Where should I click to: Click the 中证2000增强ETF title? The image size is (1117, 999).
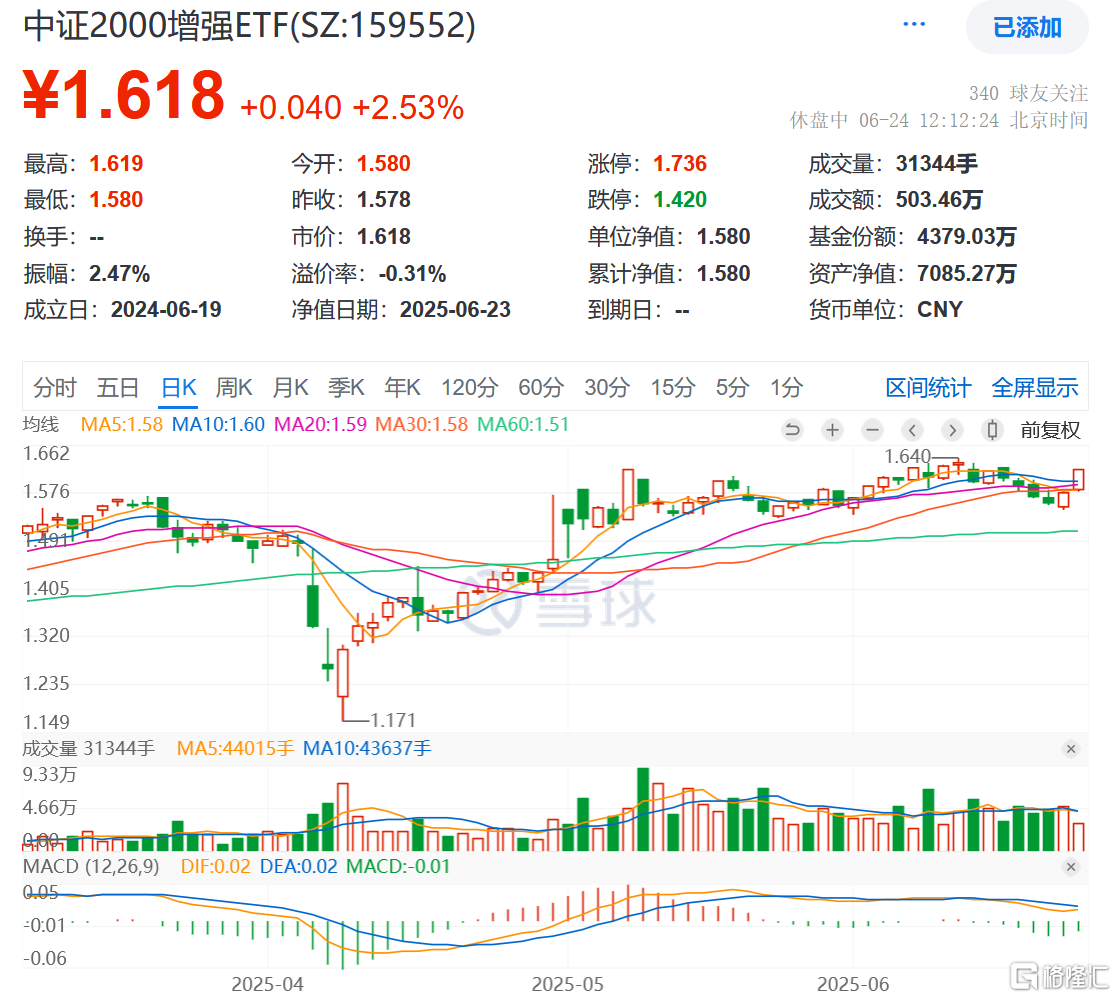tap(249, 26)
